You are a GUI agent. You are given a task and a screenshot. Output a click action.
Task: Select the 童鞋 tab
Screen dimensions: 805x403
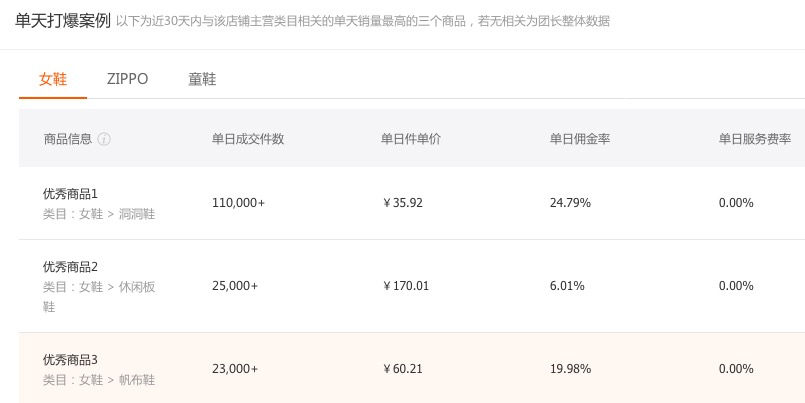pos(202,79)
